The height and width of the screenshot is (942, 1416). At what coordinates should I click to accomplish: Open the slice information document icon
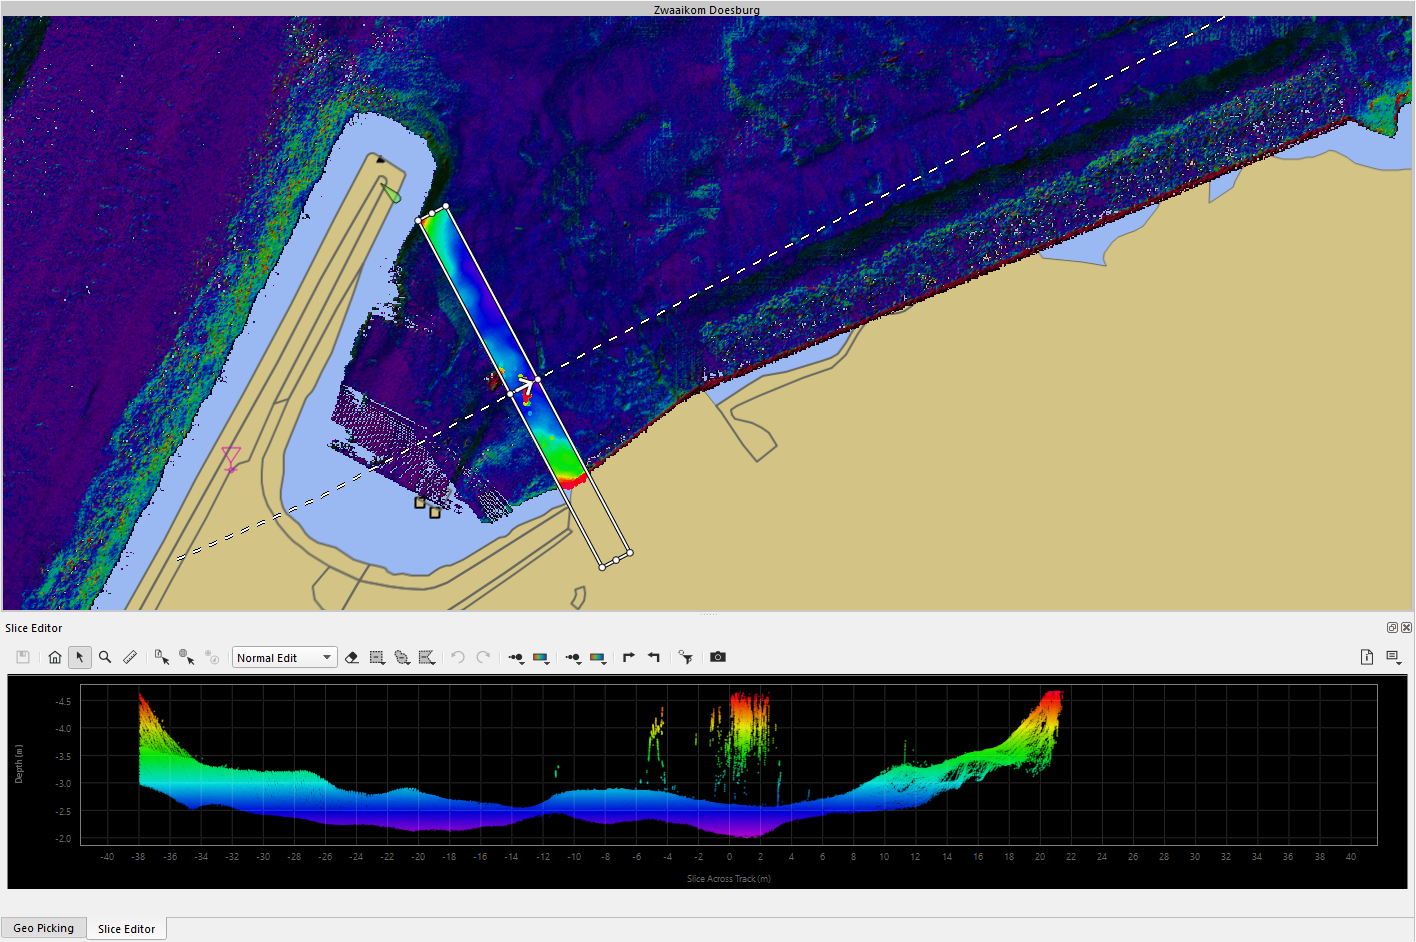click(x=1367, y=657)
